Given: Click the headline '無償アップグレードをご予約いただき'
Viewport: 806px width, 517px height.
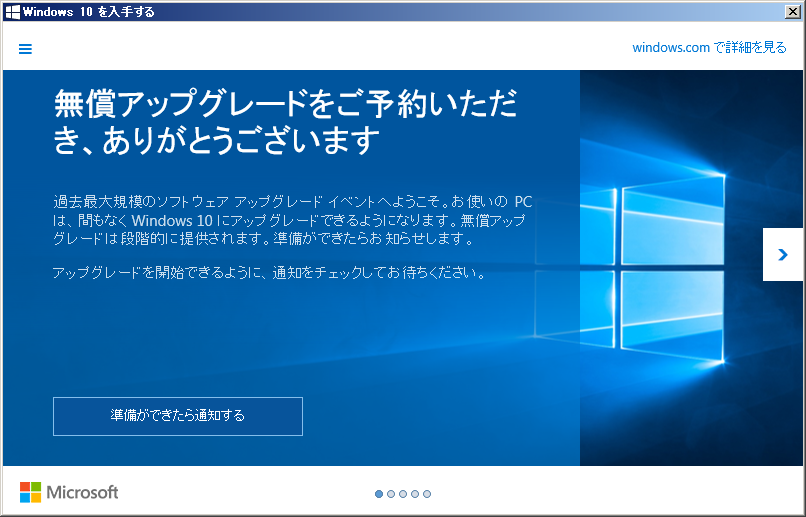Looking at the screenshot, I should 286,122.
